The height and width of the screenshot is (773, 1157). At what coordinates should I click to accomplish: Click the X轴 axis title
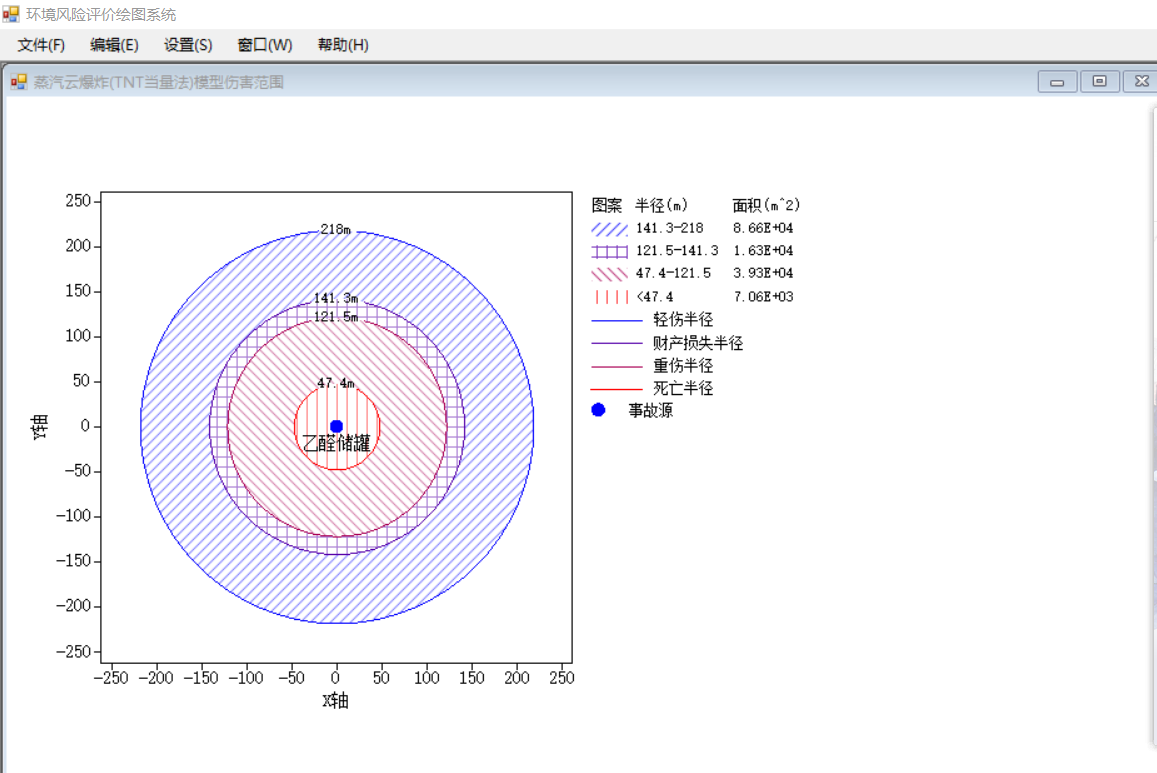[x=336, y=701]
